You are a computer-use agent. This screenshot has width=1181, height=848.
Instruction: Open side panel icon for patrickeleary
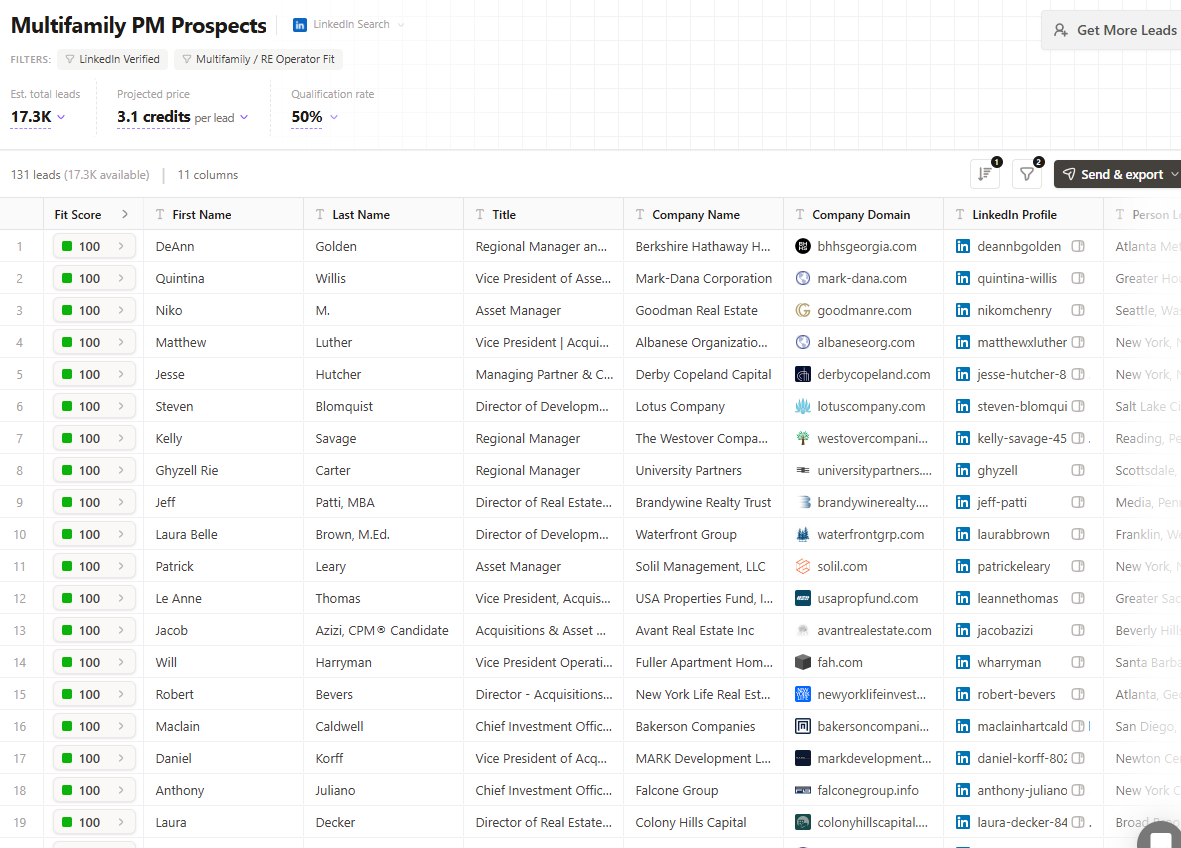point(1078,566)
